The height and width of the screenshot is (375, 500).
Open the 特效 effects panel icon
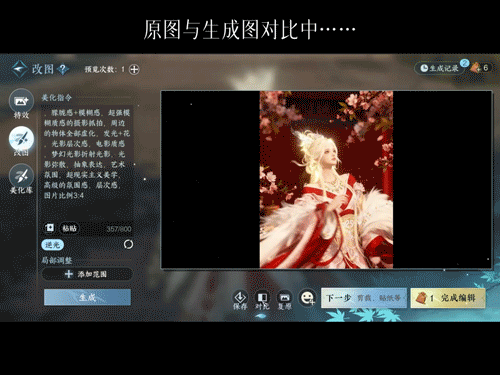coord(21,101)
